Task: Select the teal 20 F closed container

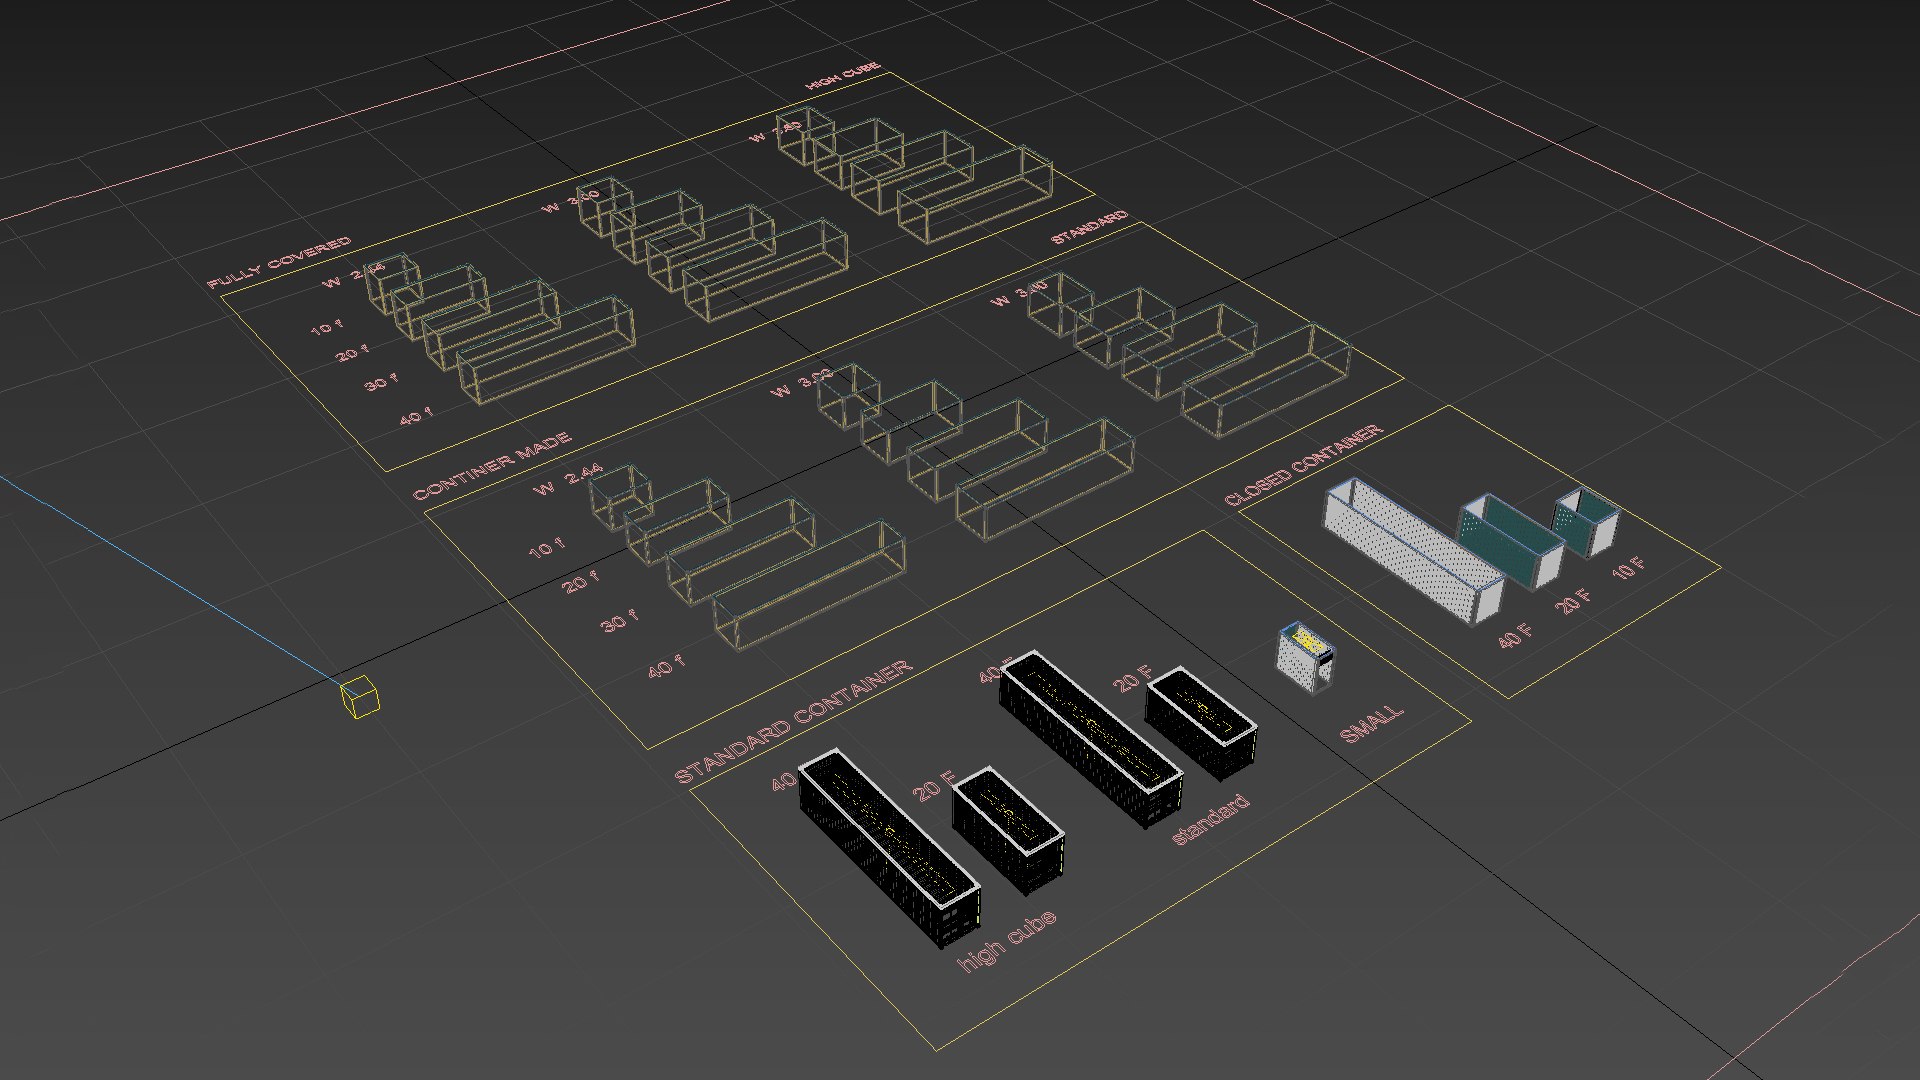Action: [1511, 540]
